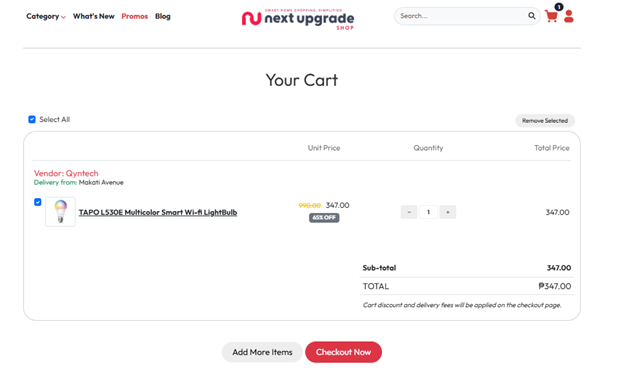Uncheck the TAPO L530E item checkbox
Image resolution: width=624 pixels, height=375 pixels.
click(x=37, y=202)
